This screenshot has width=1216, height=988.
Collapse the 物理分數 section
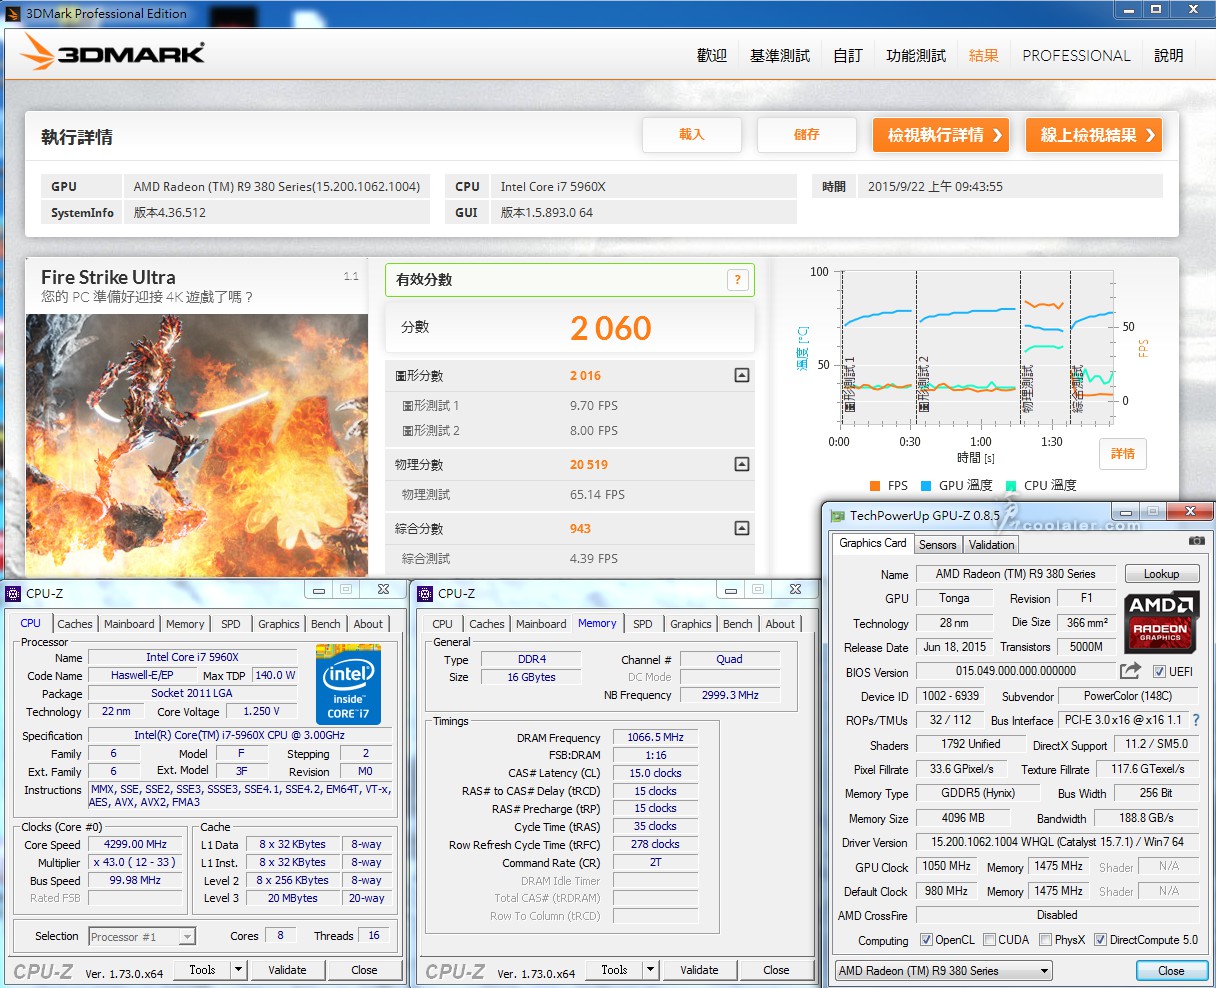click(741, 464)
